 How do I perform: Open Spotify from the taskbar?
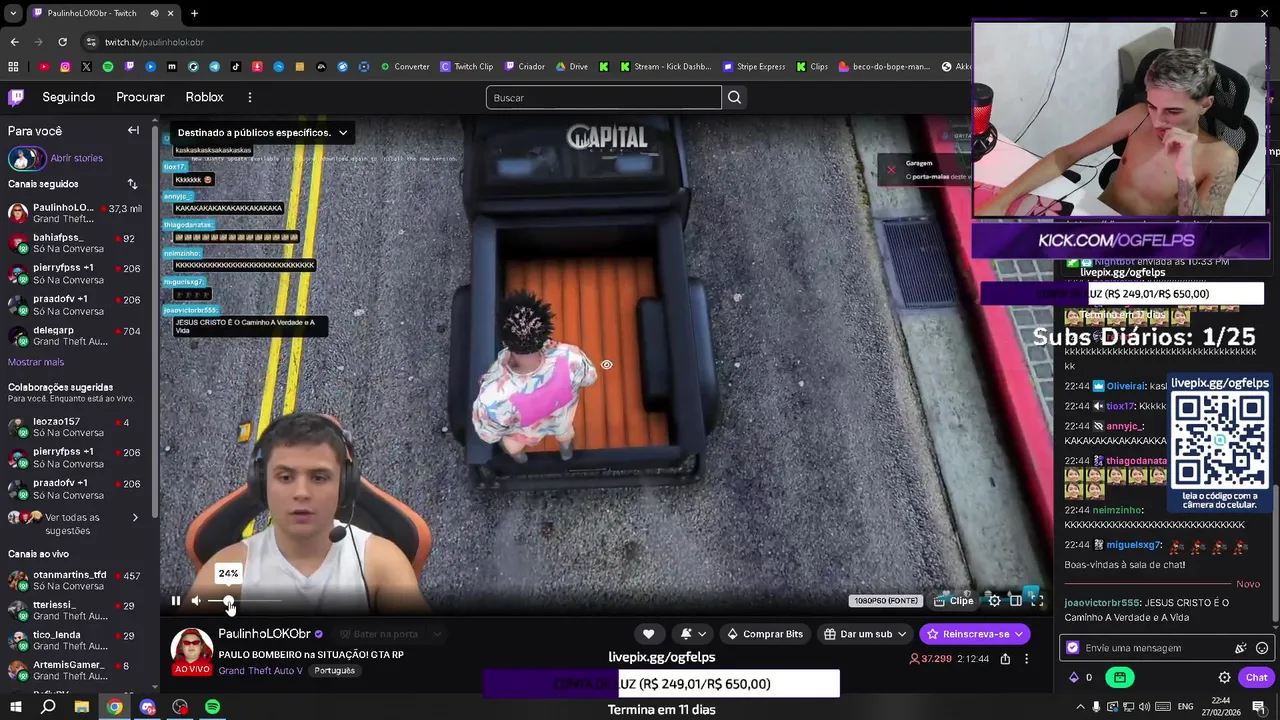212,707
